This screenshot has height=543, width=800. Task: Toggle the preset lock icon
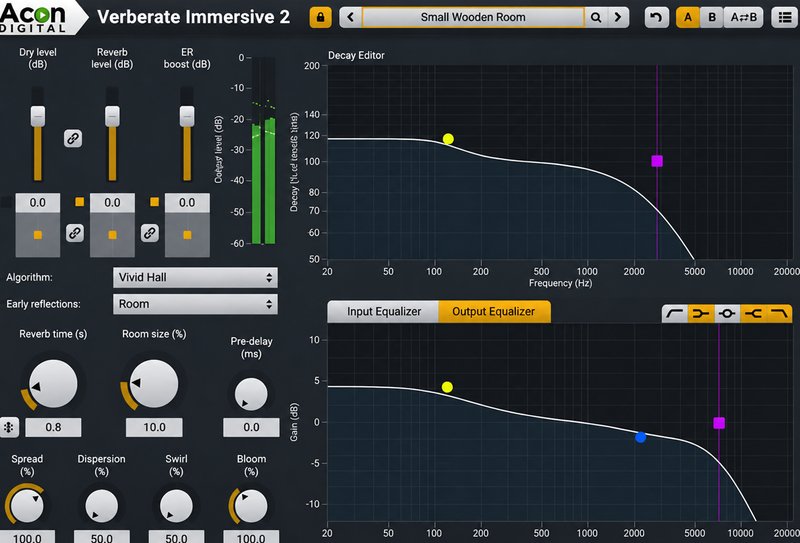point(320,17)
